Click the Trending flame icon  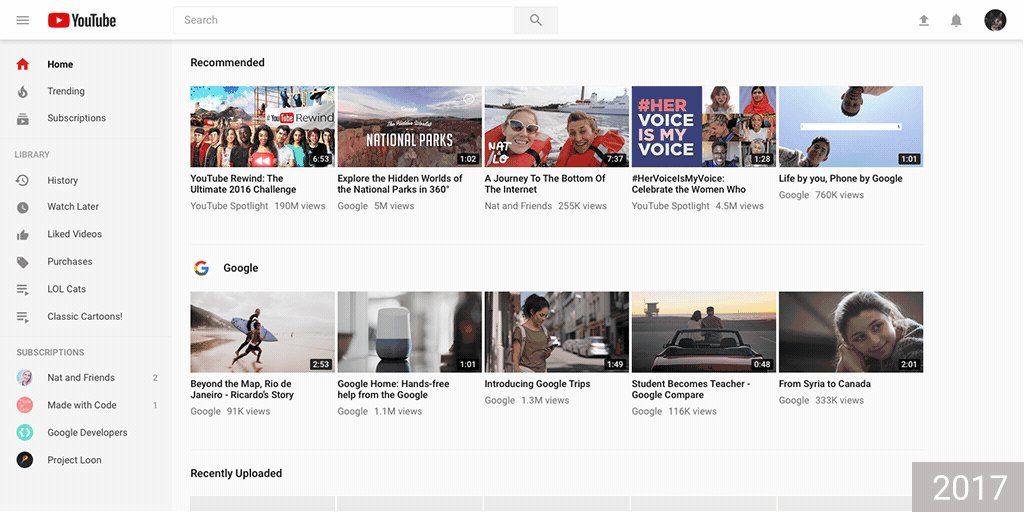(x=23, y=91)
